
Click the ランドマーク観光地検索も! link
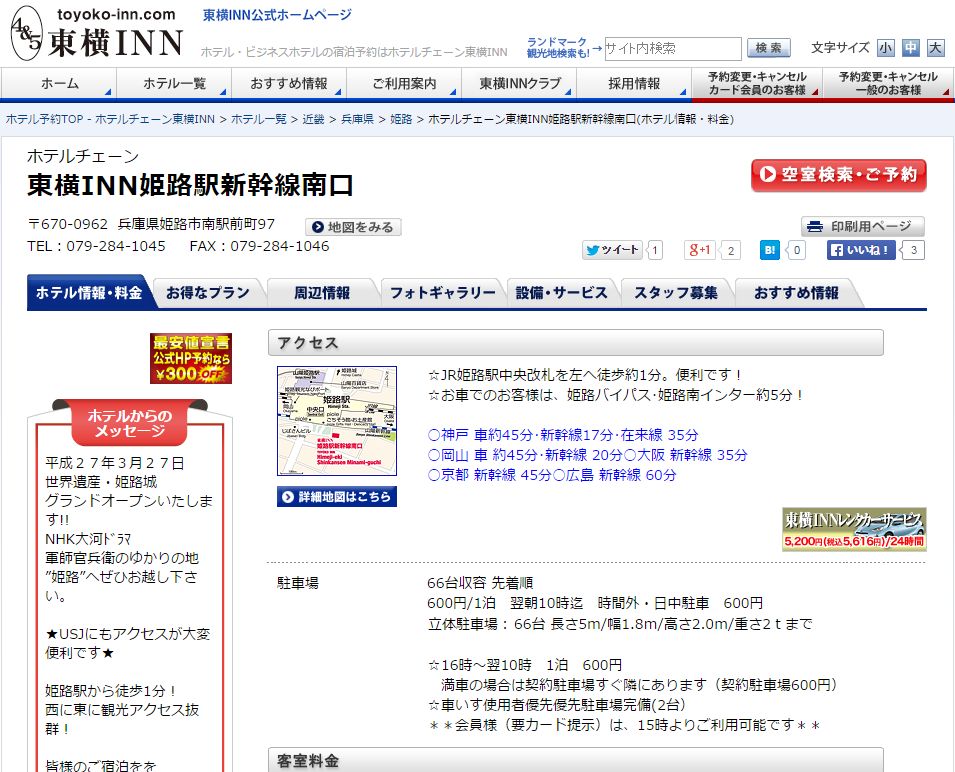557,47
